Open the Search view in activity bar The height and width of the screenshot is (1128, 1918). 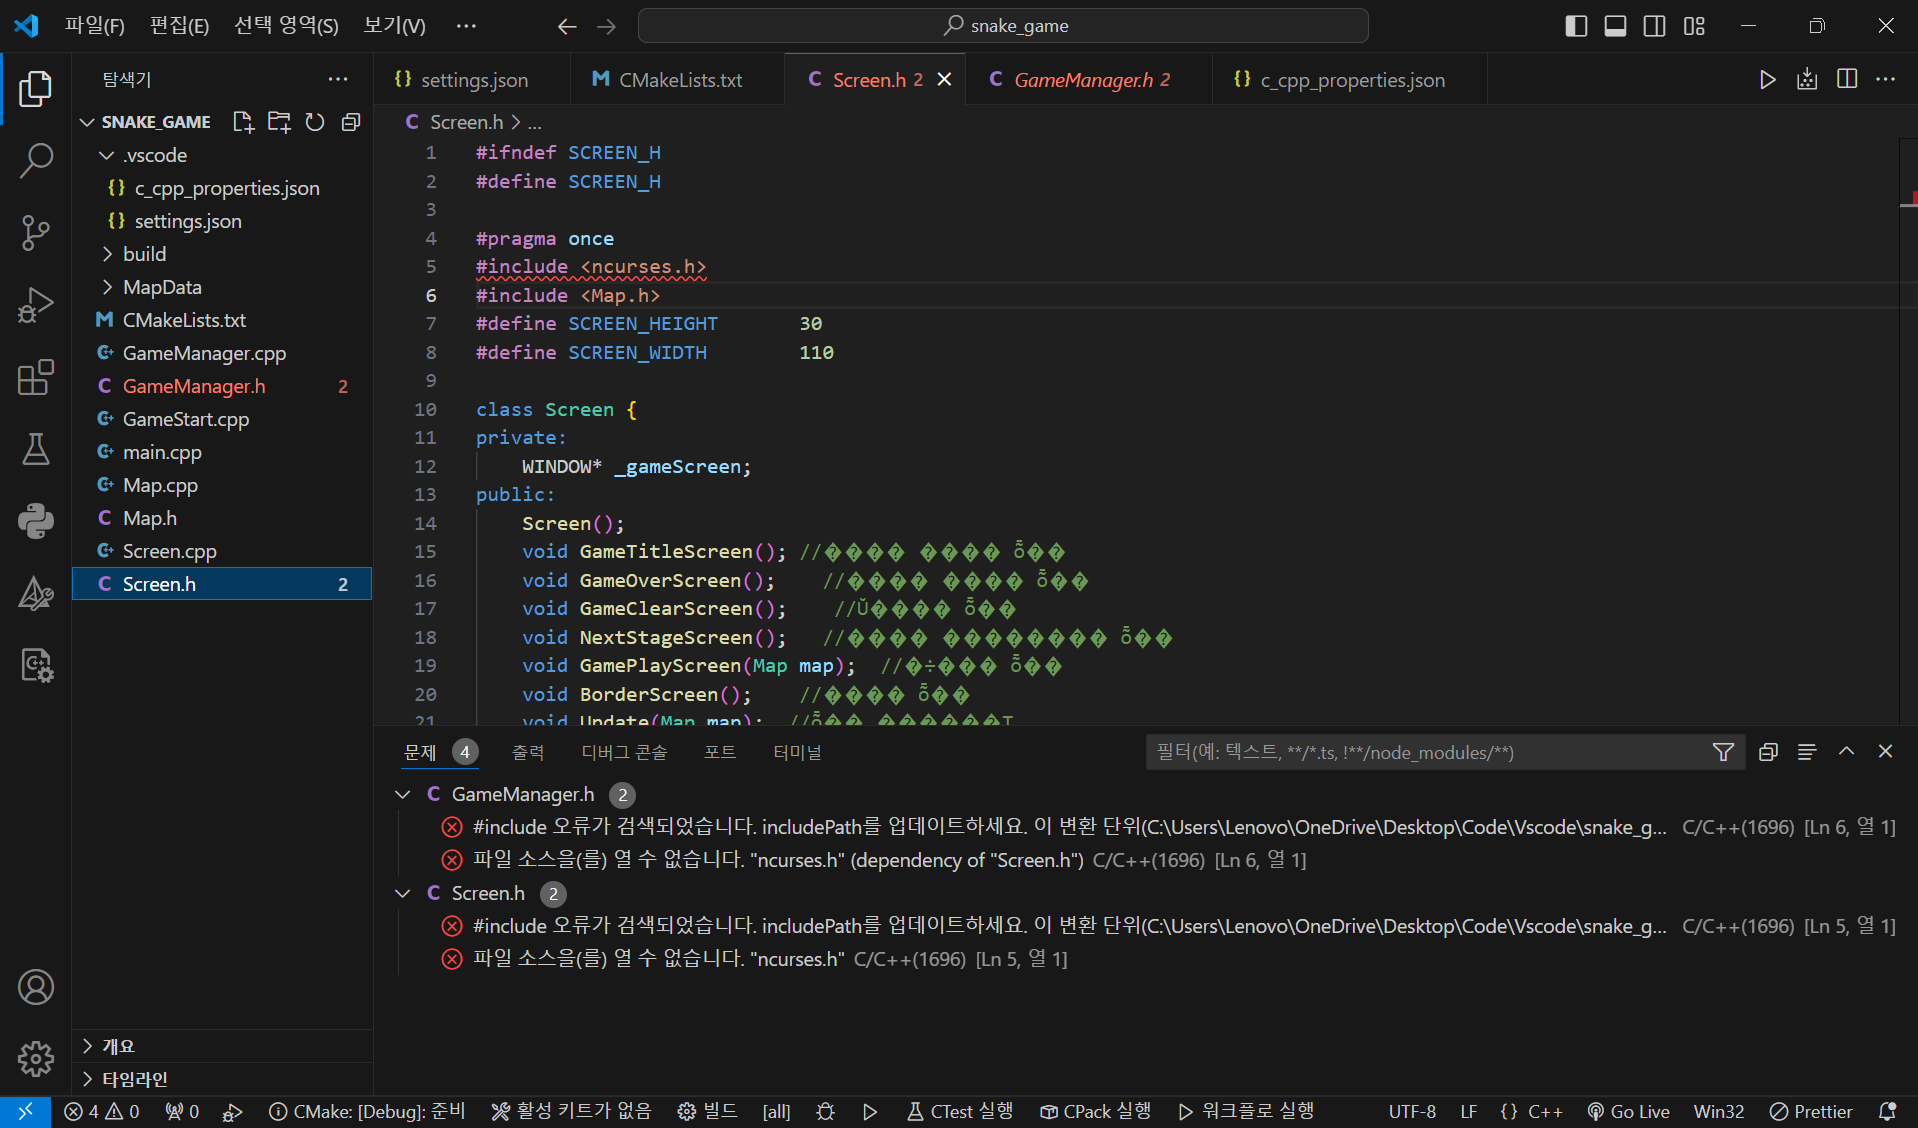tap(36, 160)
